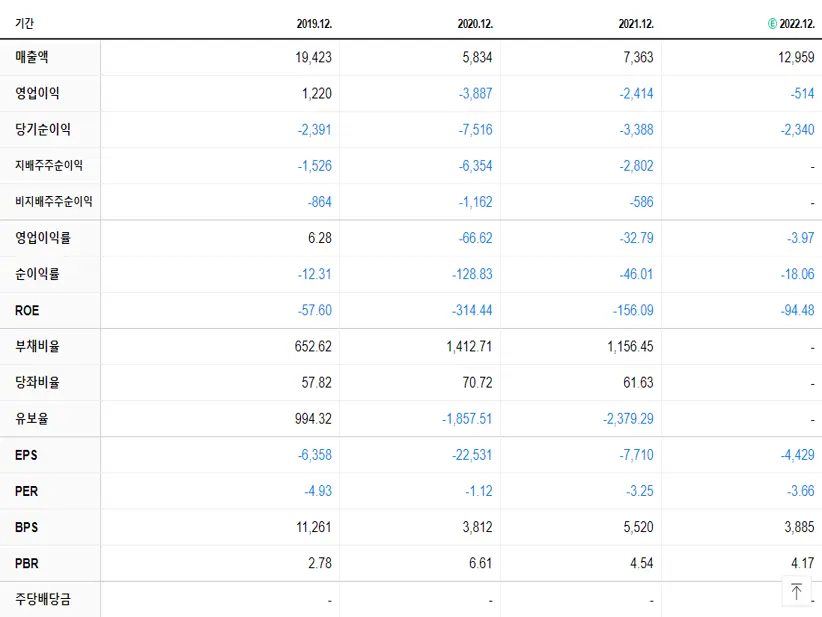
Task: Click the -1,162 non-controlling interest value
Action: click(x=475, y=202)
